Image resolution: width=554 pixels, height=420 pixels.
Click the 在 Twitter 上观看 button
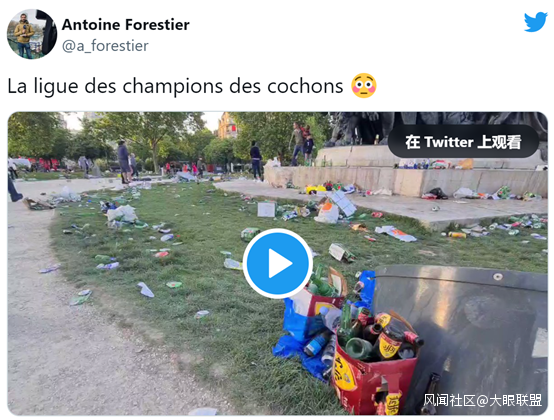[x=463, y=142]
